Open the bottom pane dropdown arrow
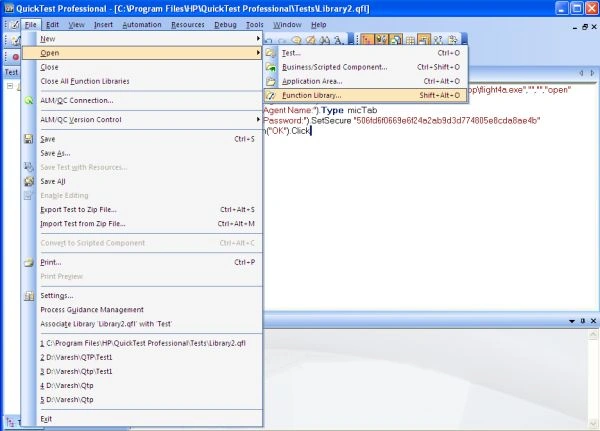 572,321
